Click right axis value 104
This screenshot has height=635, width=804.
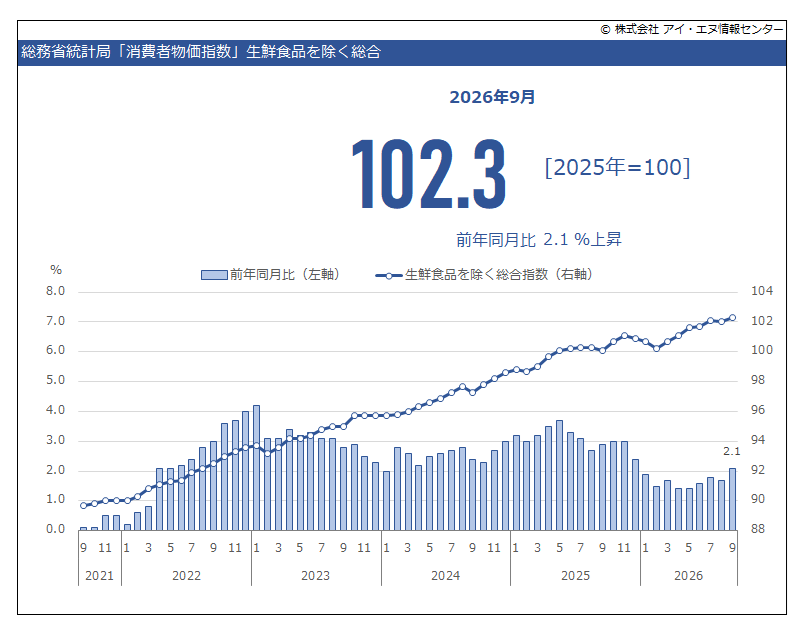[x=761, y=291]
